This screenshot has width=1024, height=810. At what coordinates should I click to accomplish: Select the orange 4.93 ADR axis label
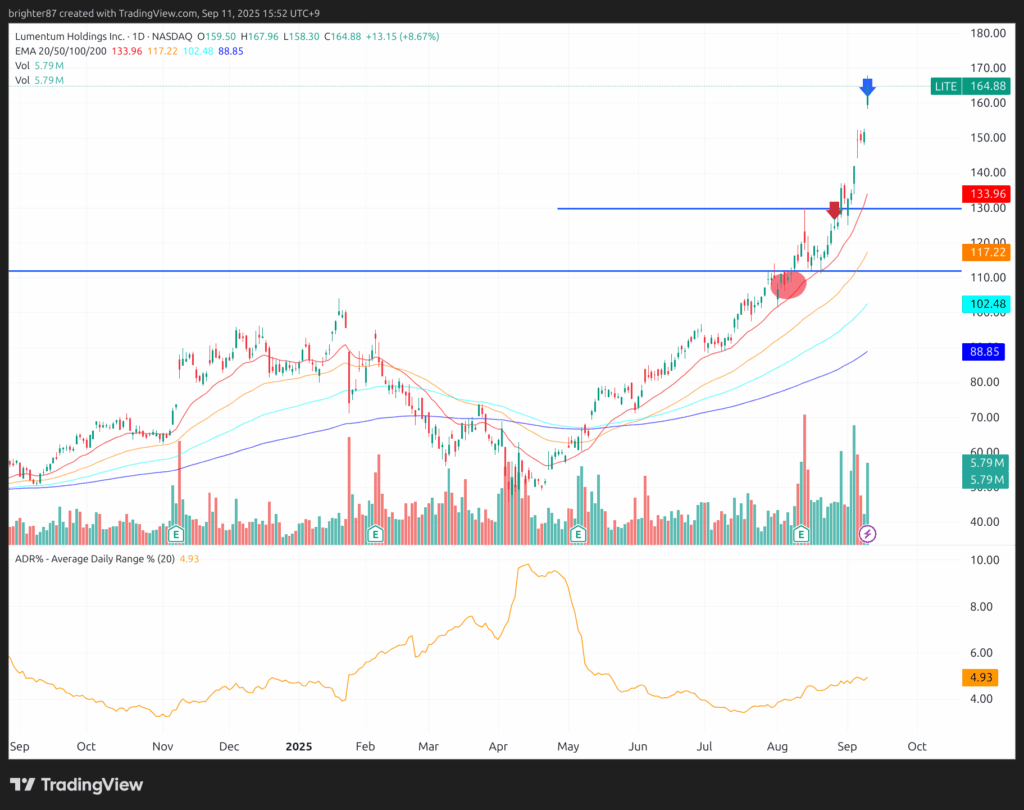980,677
